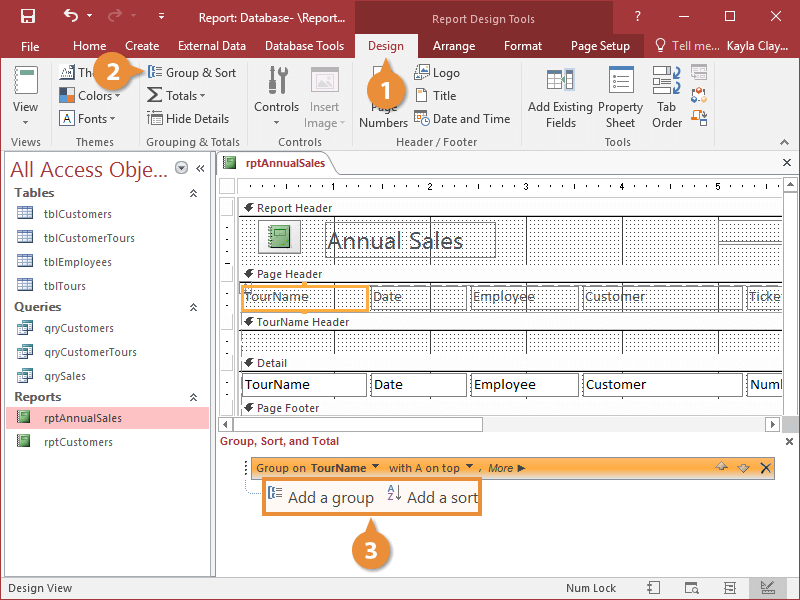
Task: Select the Customer field in Detail section
Action: pyautogui.click(x=662, y=385)
